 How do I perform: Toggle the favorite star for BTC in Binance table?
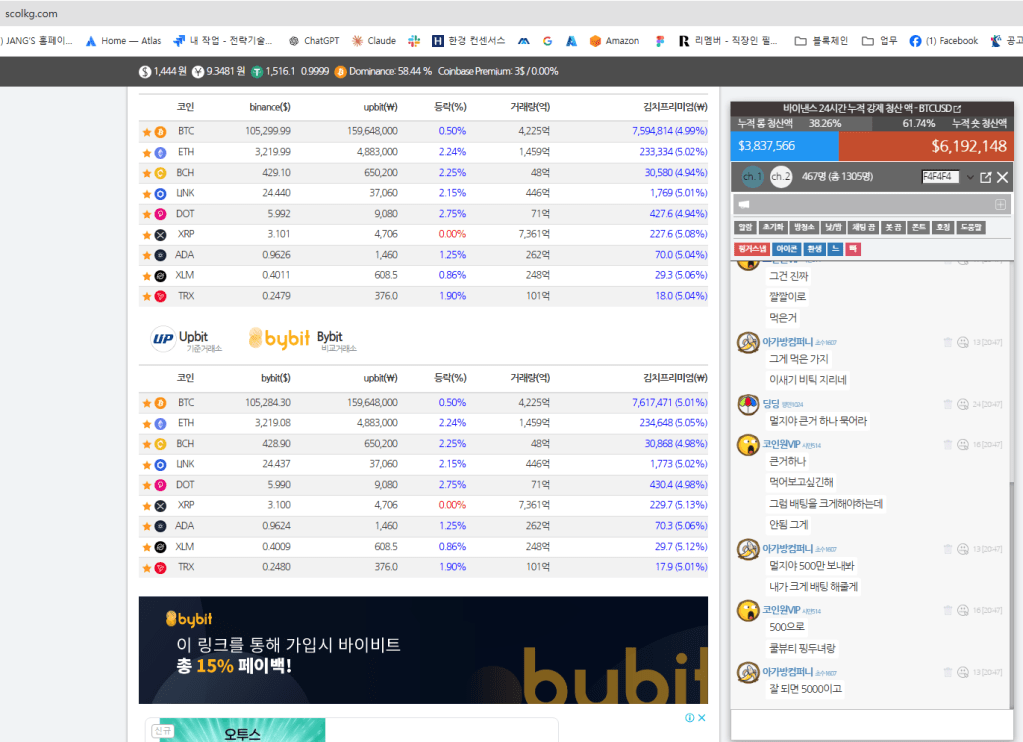tap(147, 131)
